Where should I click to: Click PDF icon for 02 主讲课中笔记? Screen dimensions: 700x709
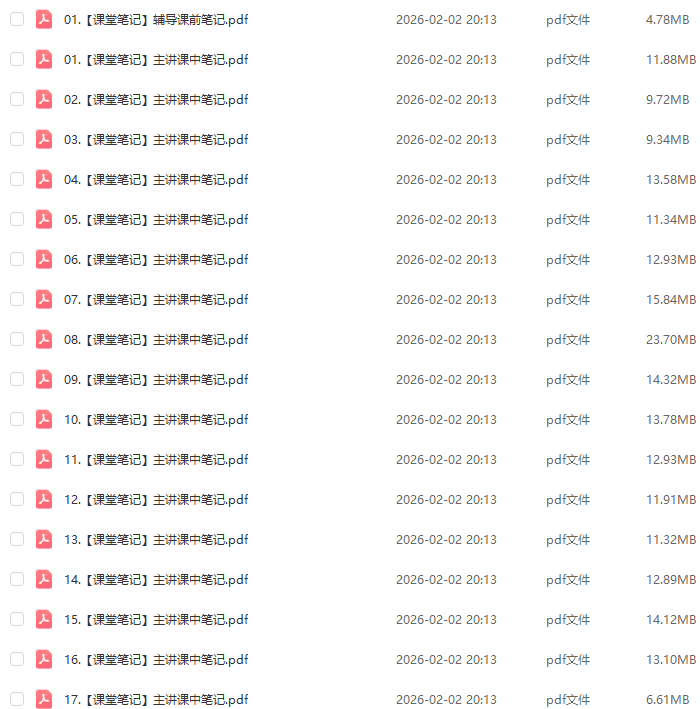coord(44,99)
